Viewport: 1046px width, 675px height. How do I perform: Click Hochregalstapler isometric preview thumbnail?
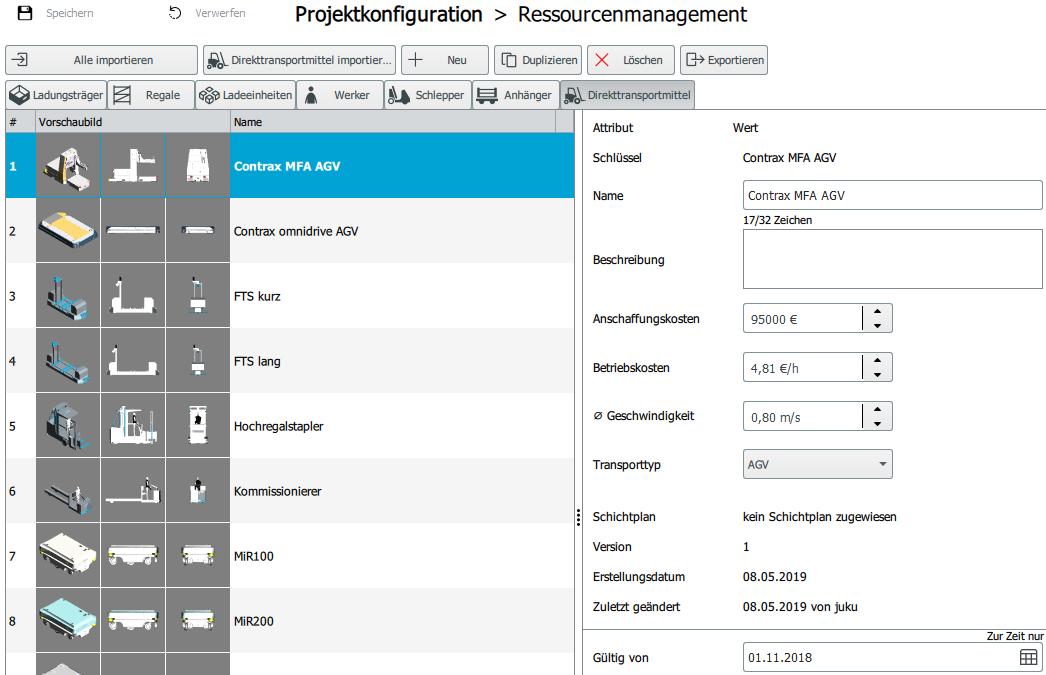67,426
